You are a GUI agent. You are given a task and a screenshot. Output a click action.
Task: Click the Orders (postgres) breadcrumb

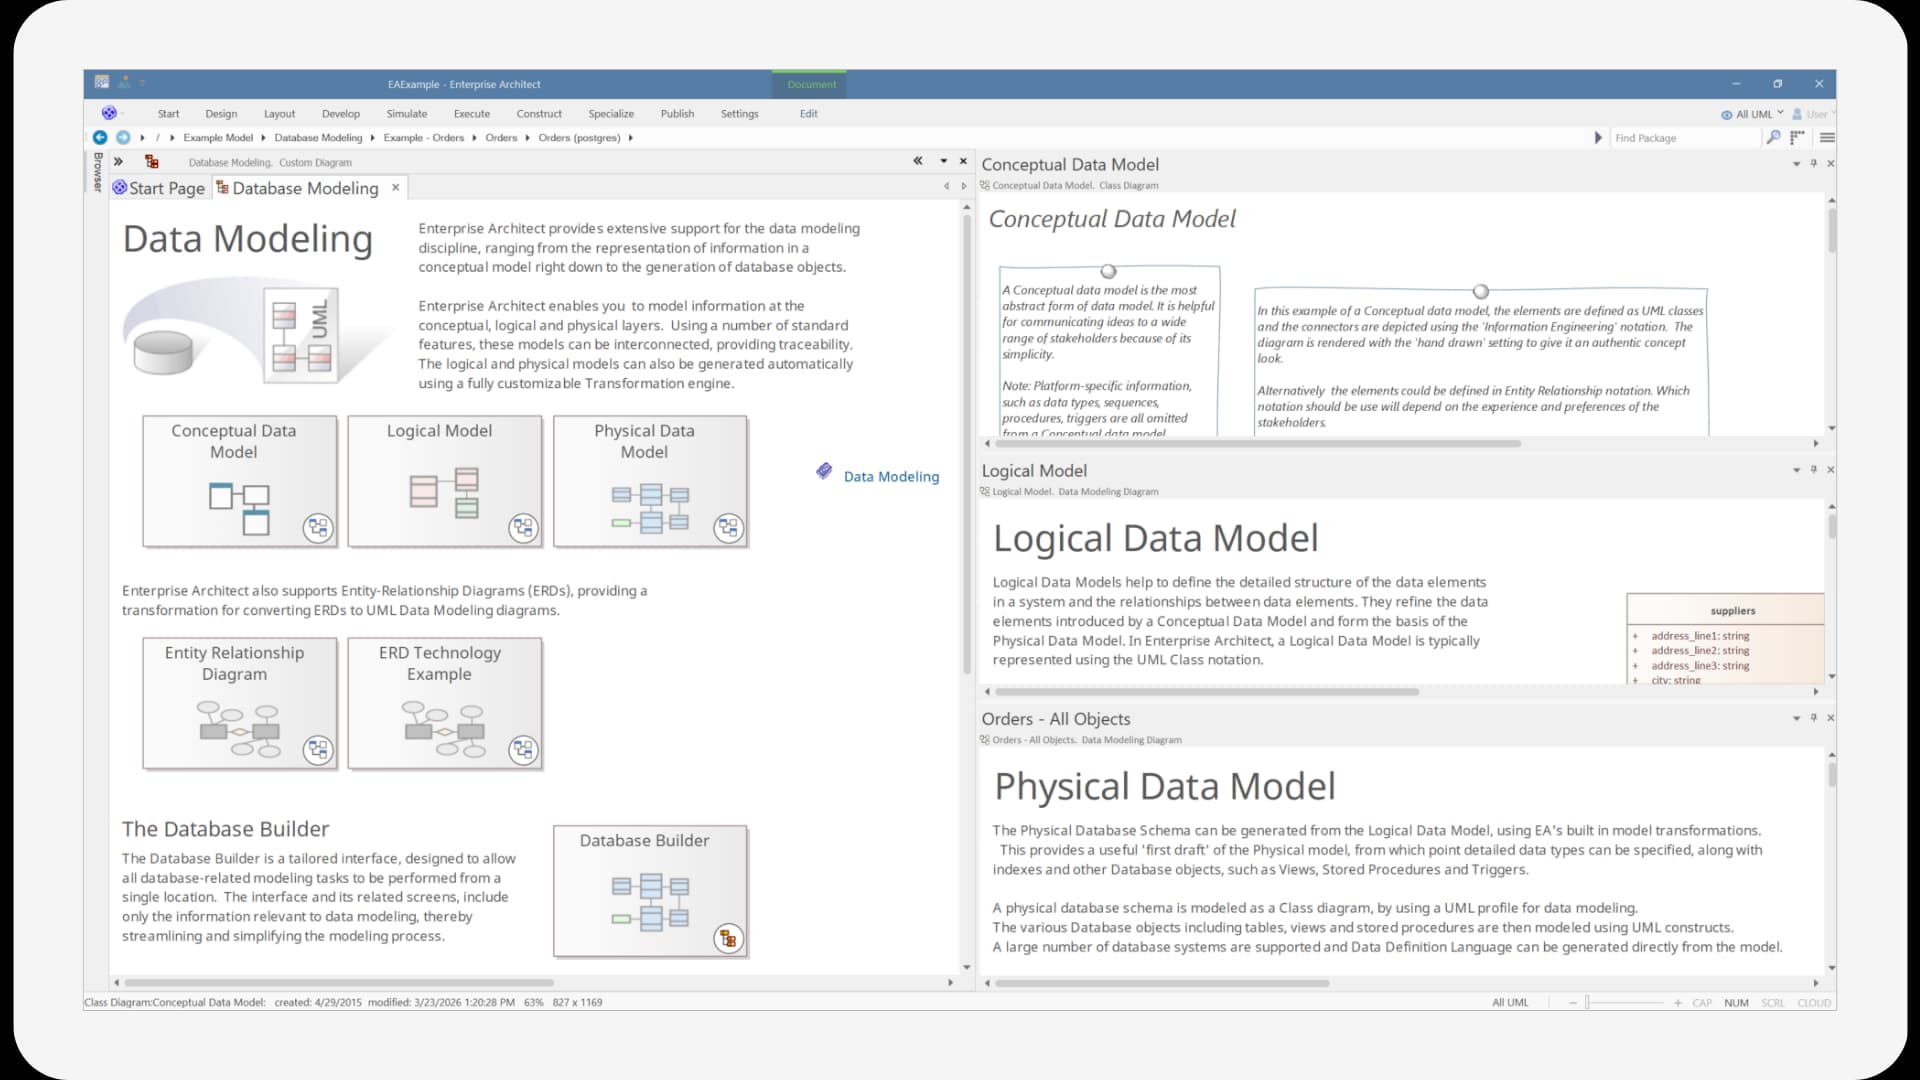point(579,138)
